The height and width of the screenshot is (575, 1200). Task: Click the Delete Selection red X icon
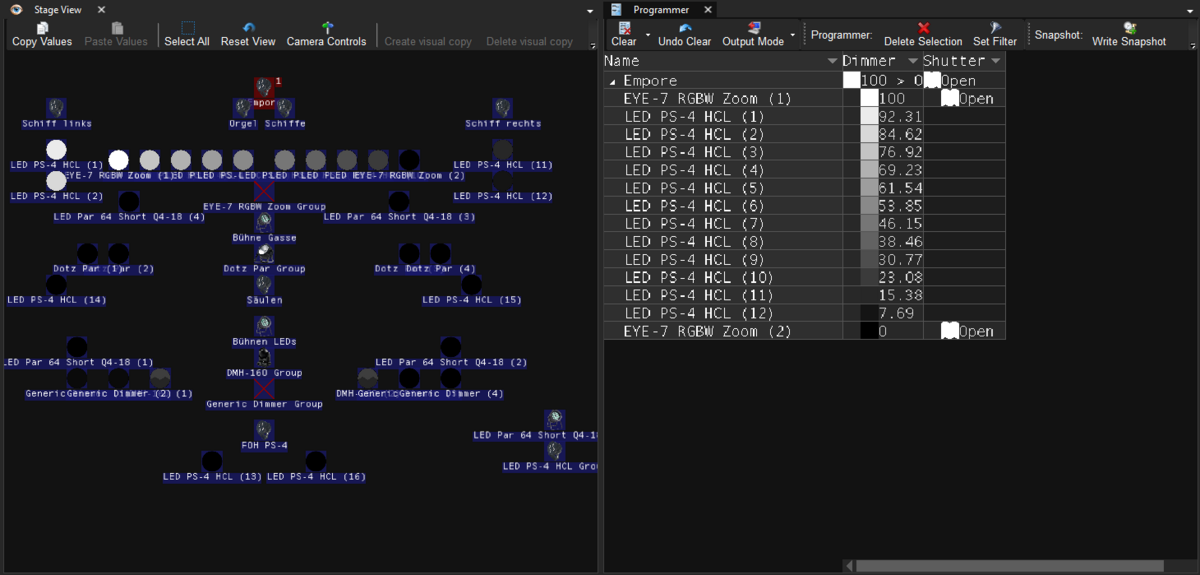[x=923, y=28]
